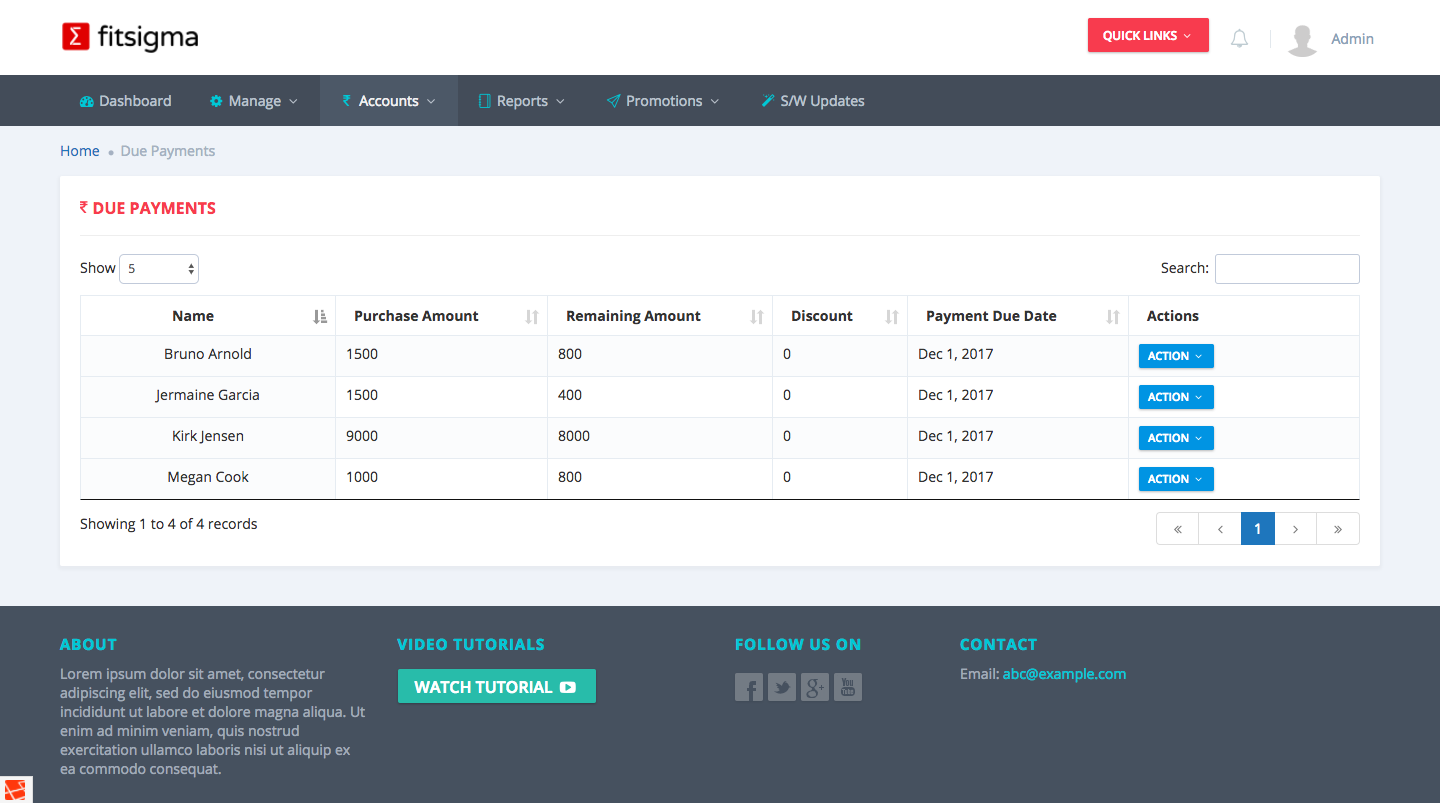This screenshot has height=803, width=1440.
Task: Open Action dropdown for Kirk Jensen
Action: point(1176,438)
